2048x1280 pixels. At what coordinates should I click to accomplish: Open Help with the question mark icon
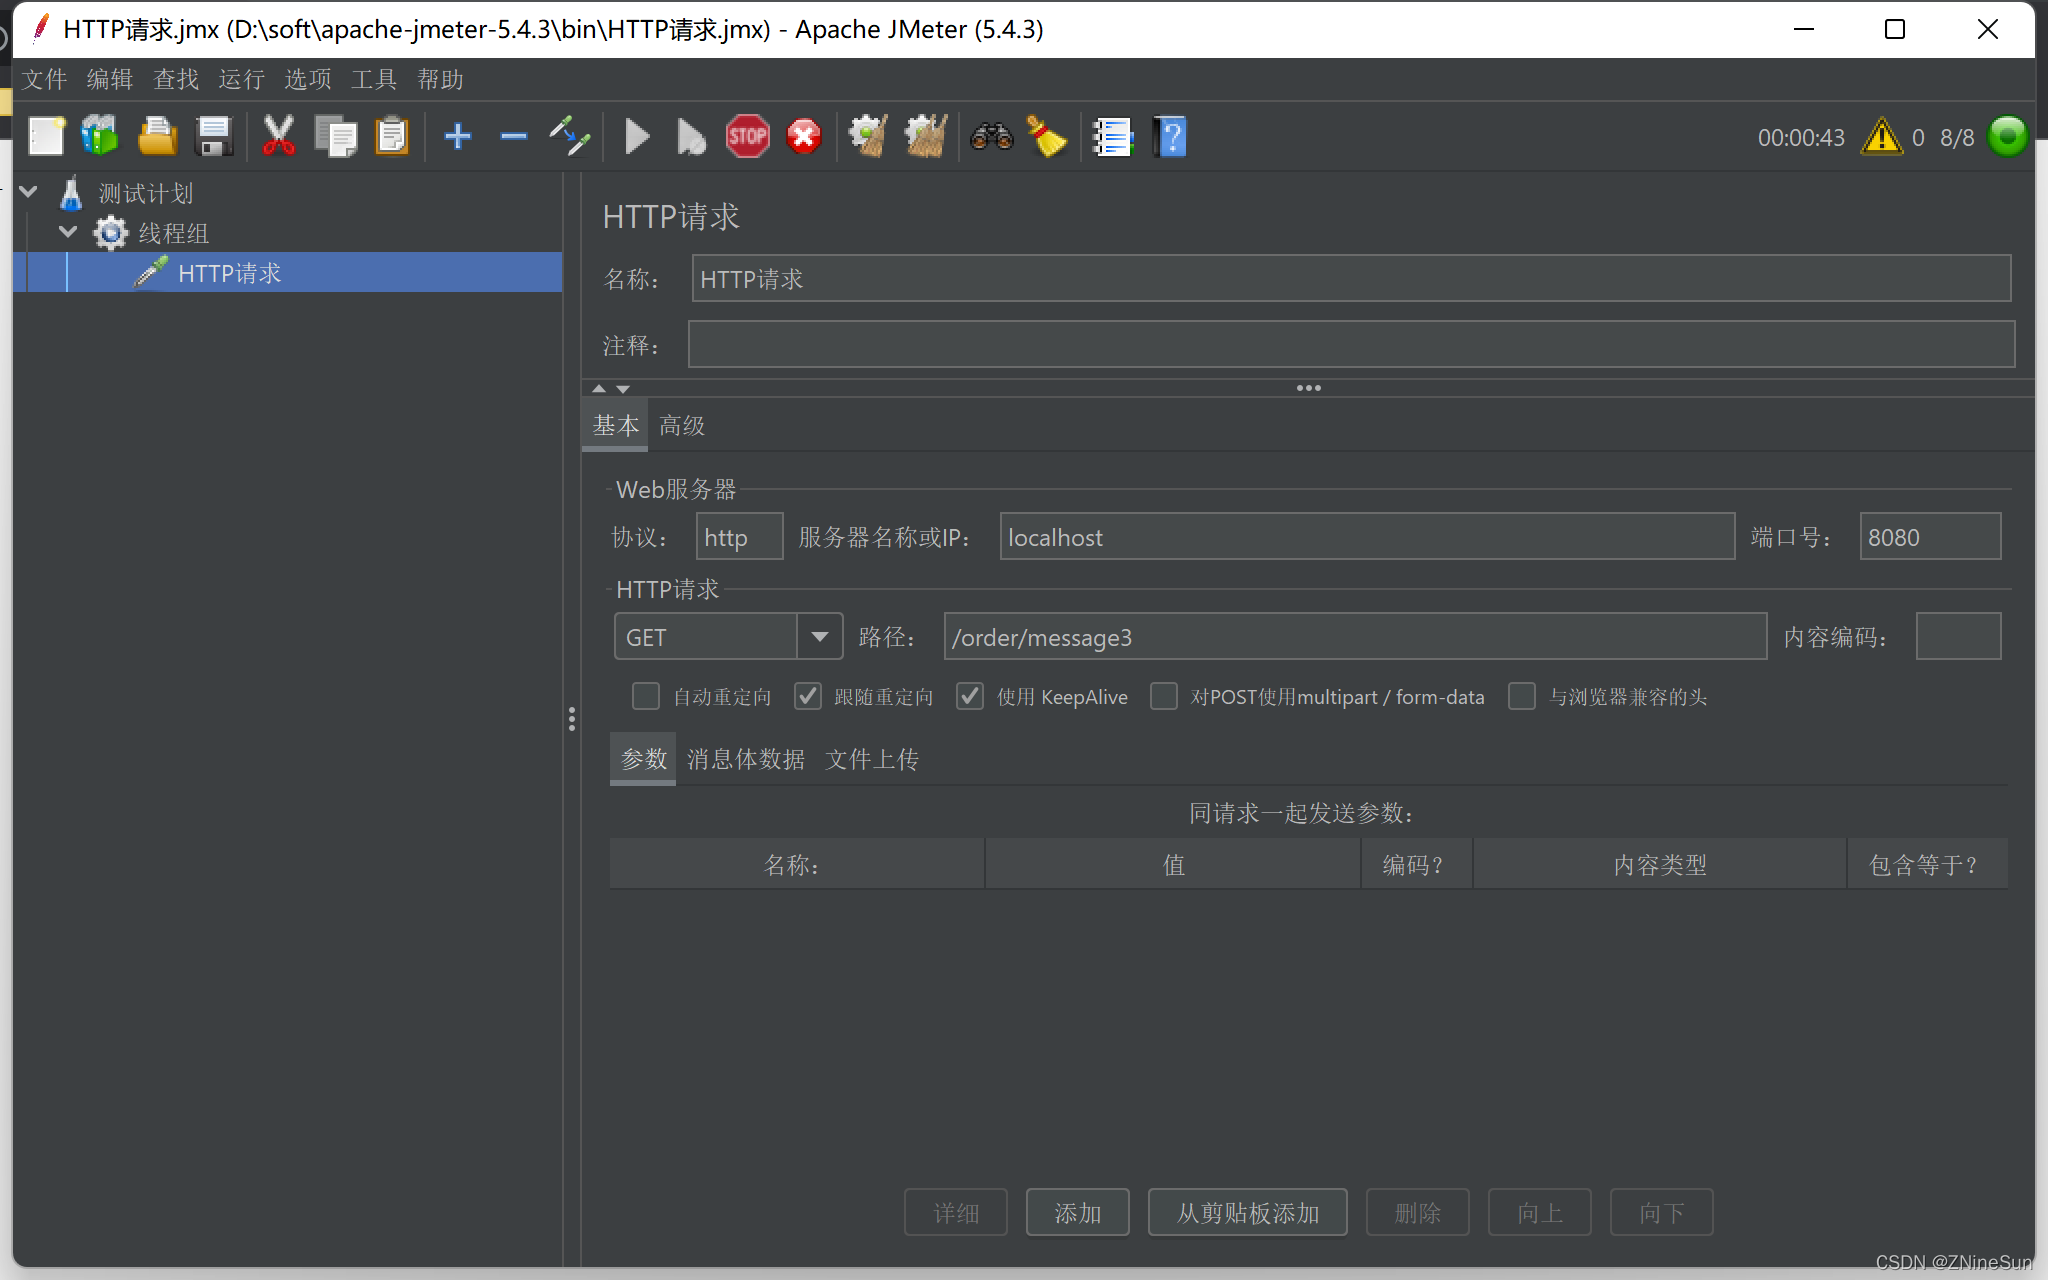(x=1170, y=137)
